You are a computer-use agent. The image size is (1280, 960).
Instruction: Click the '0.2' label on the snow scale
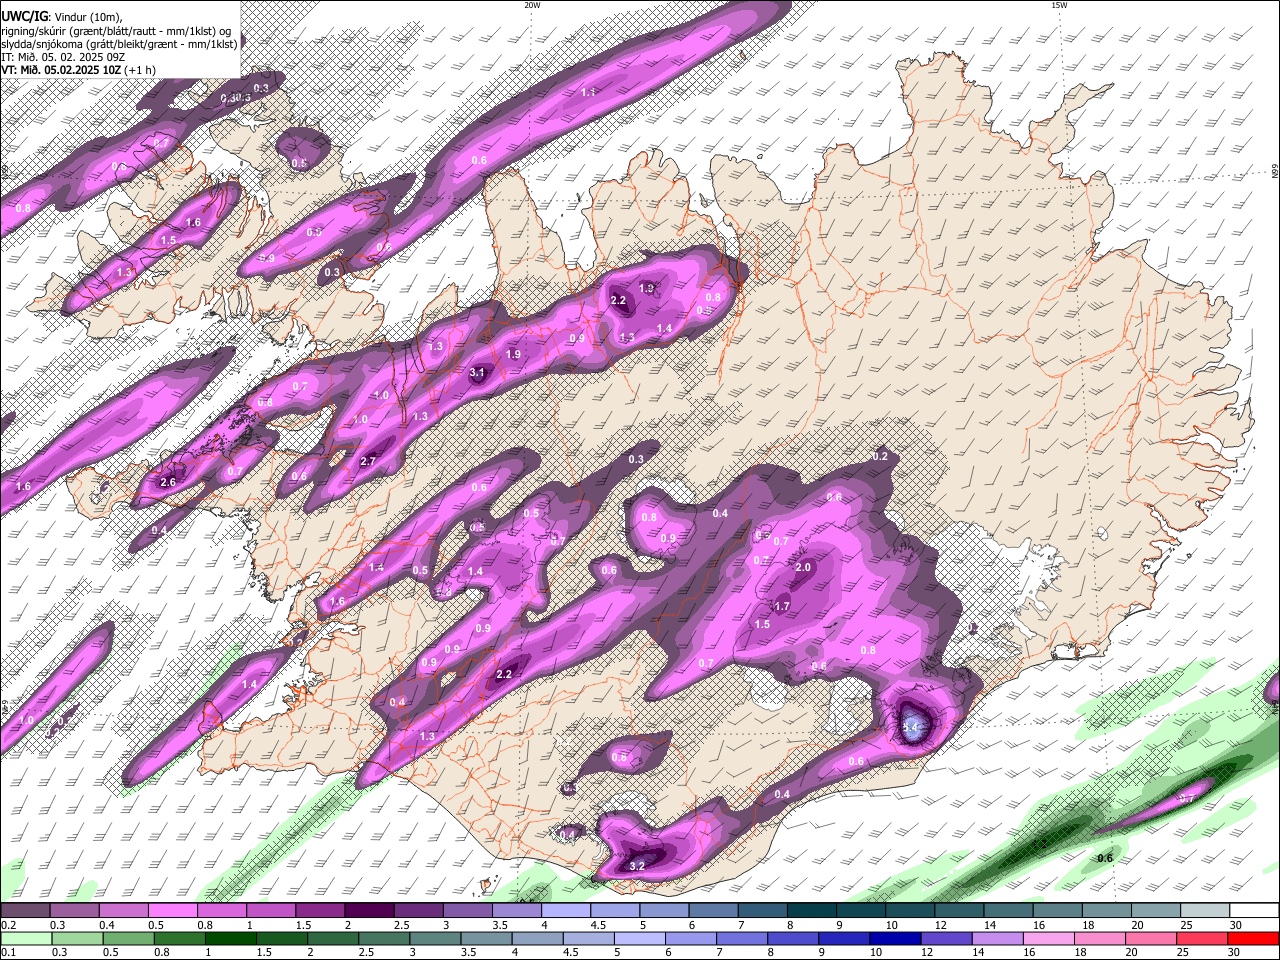pos(7,925)
